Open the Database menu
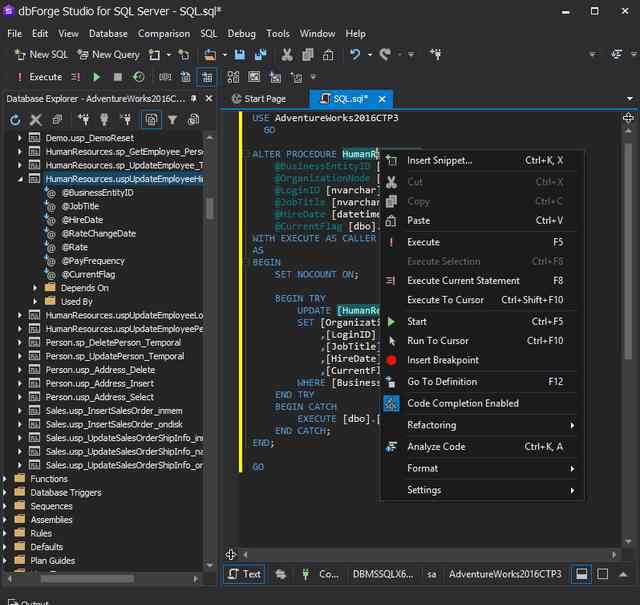 pos(108,33)
